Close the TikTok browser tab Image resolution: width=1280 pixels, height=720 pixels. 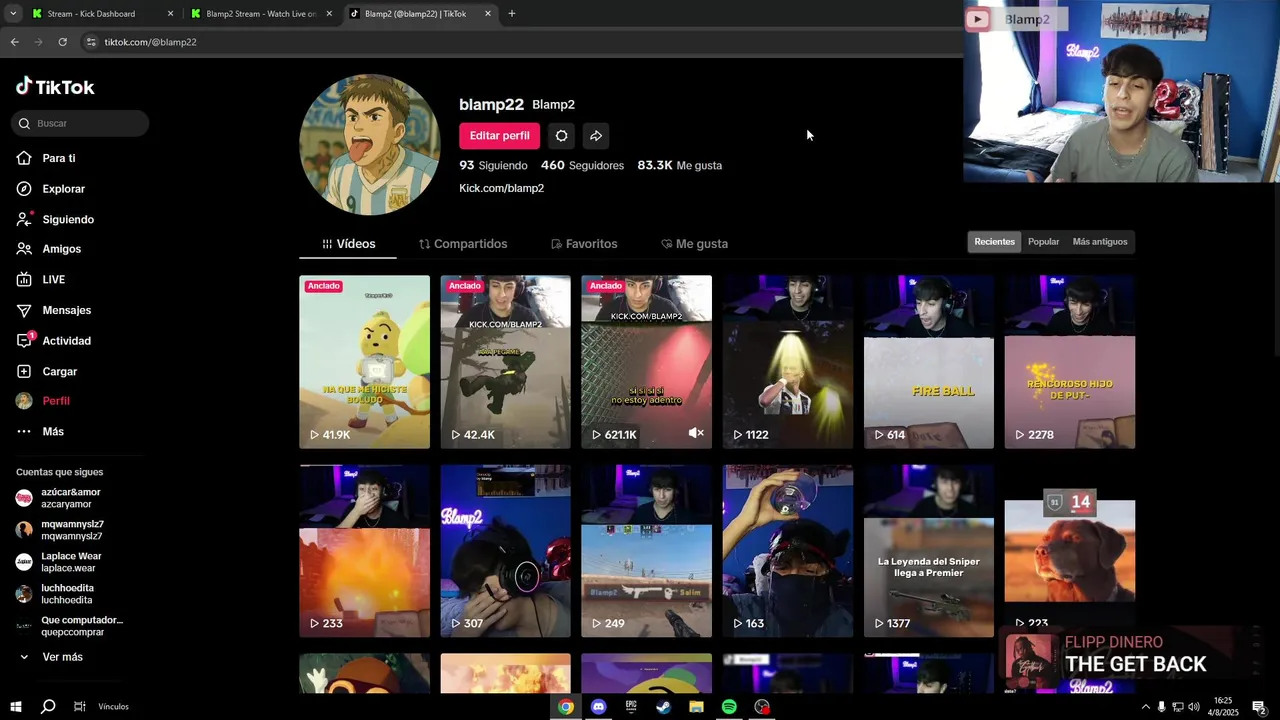[x=488, y=14]
